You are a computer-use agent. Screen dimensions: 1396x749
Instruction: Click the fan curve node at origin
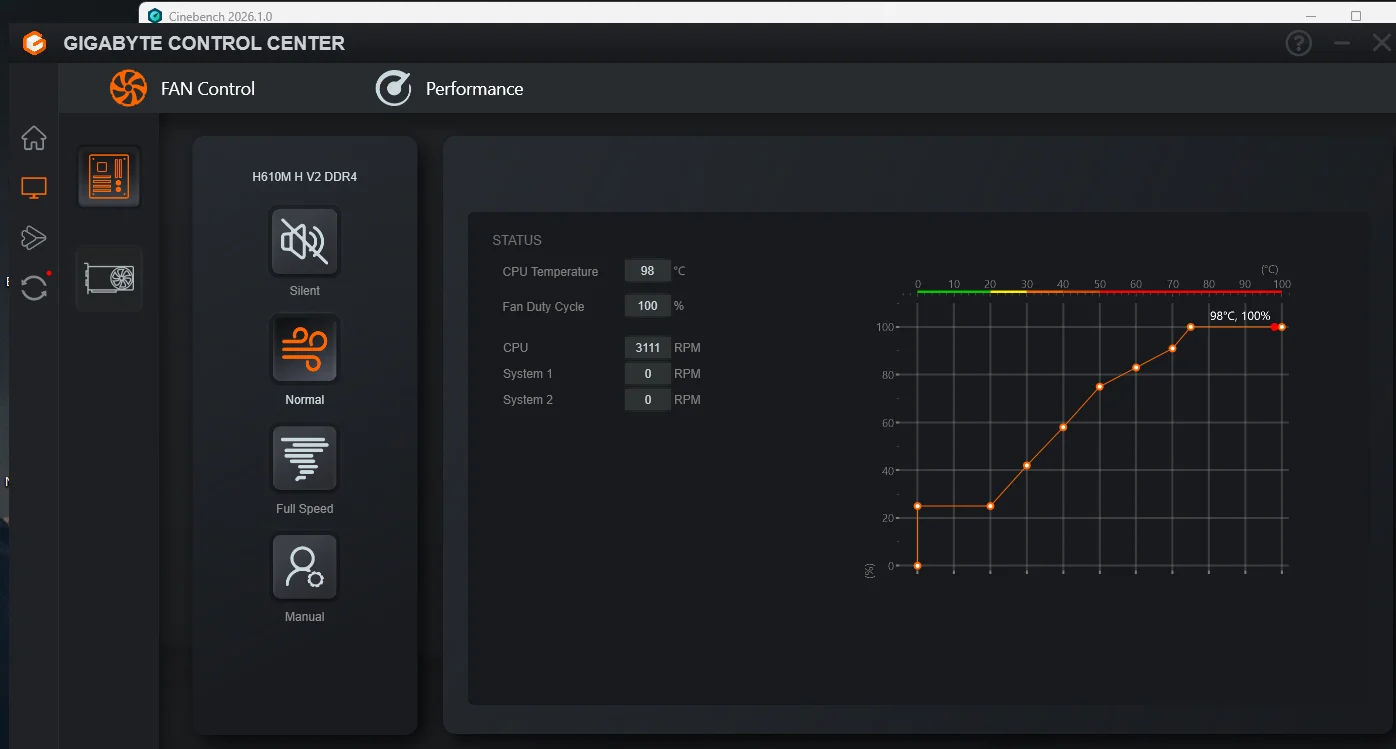[917, 566]
